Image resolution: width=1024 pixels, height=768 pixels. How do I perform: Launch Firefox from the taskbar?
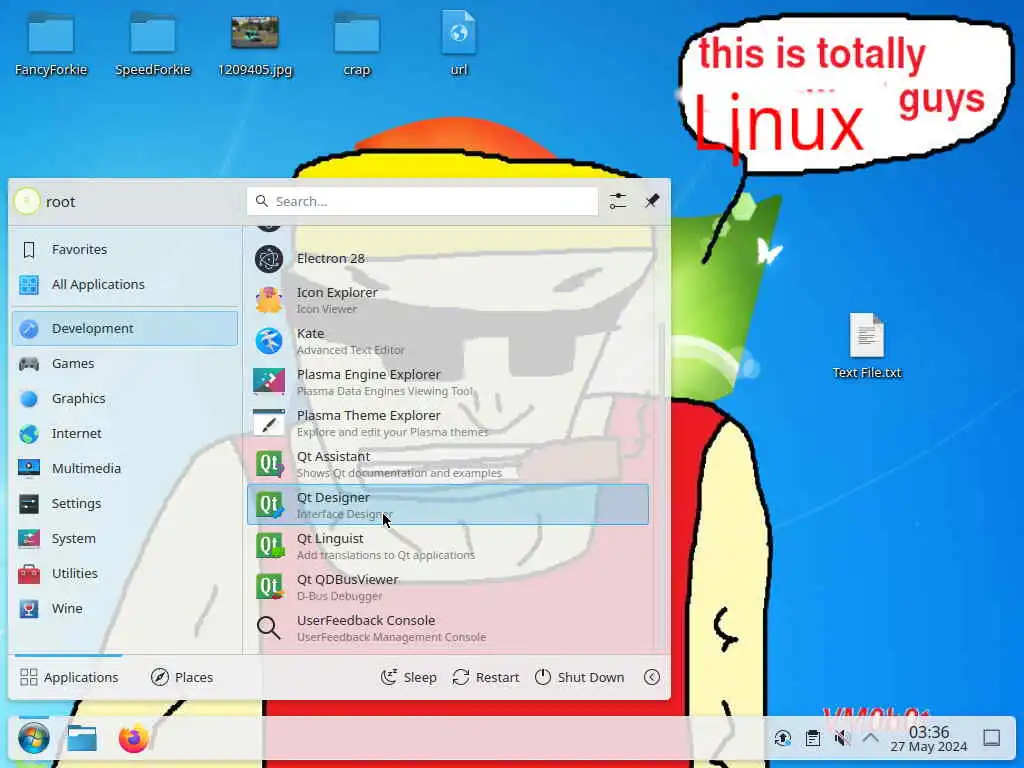pos(133,739)
